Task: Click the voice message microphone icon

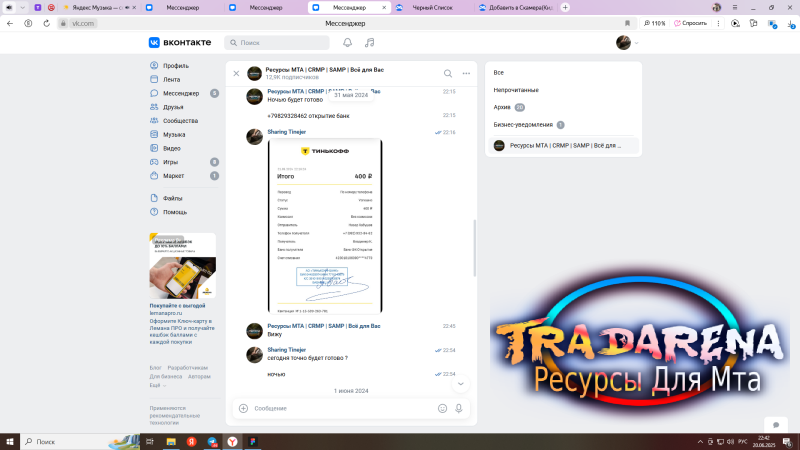Action: point(459,408)
